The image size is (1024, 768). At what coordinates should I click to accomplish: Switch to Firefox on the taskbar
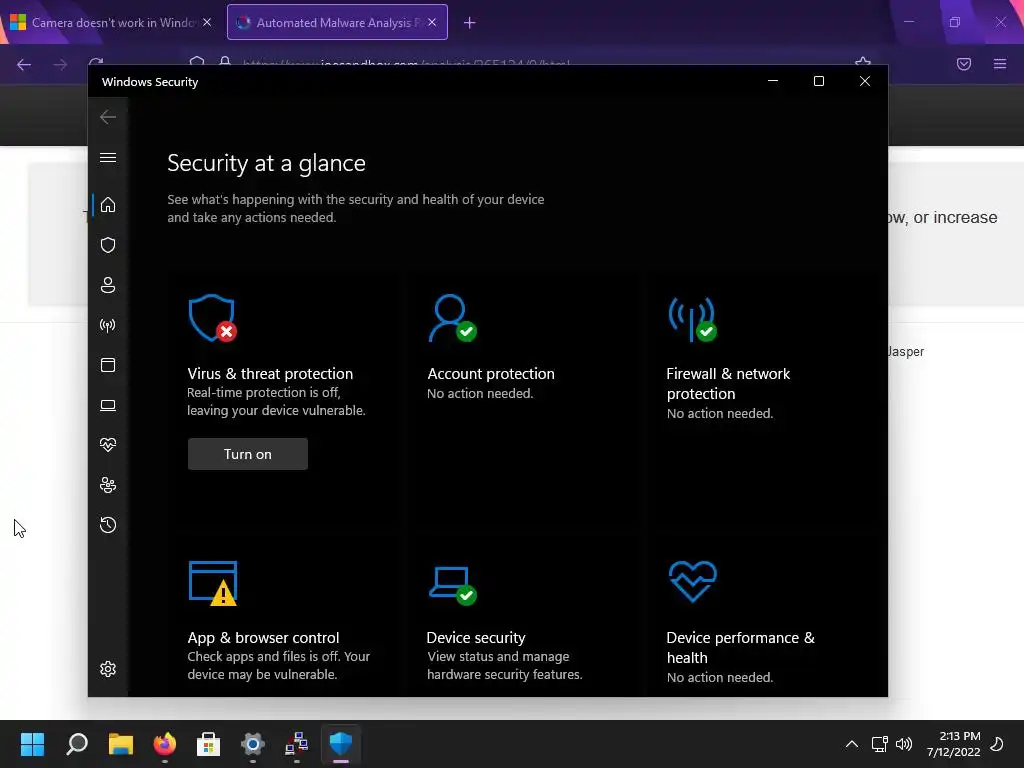click(165, 744)
